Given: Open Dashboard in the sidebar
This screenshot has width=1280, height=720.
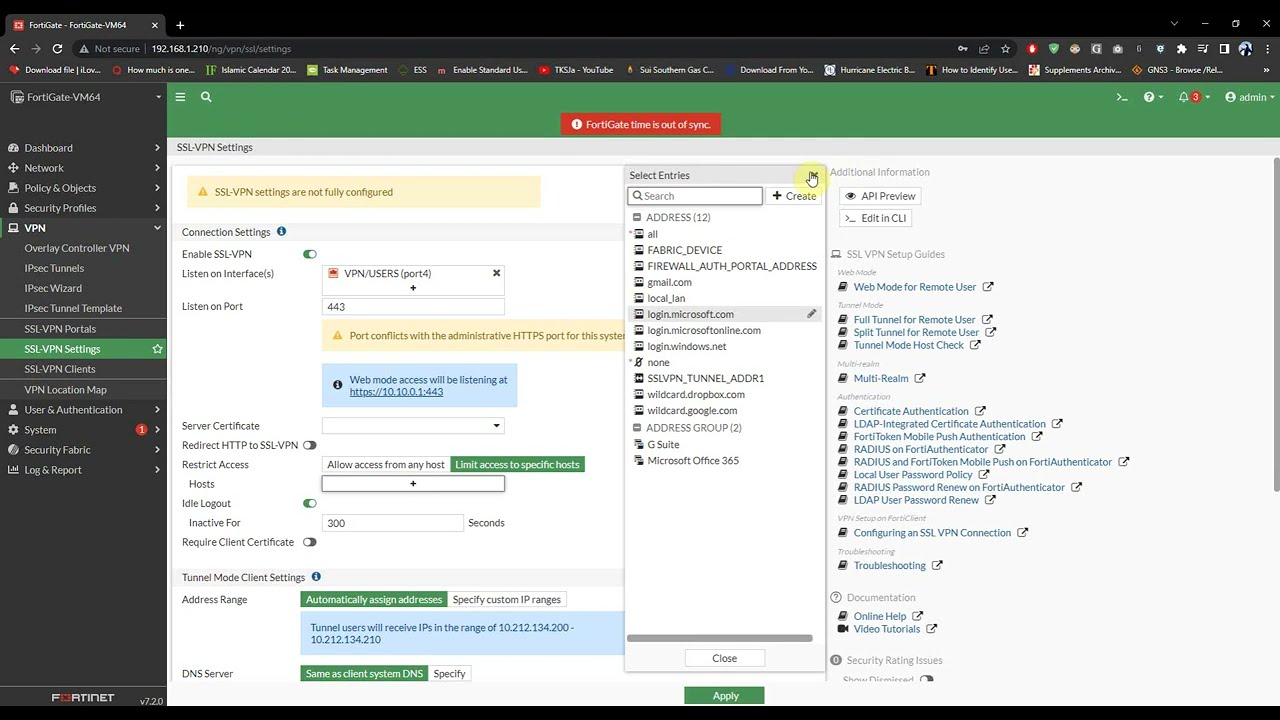Looking at the screenshot, I should point(83,148).
